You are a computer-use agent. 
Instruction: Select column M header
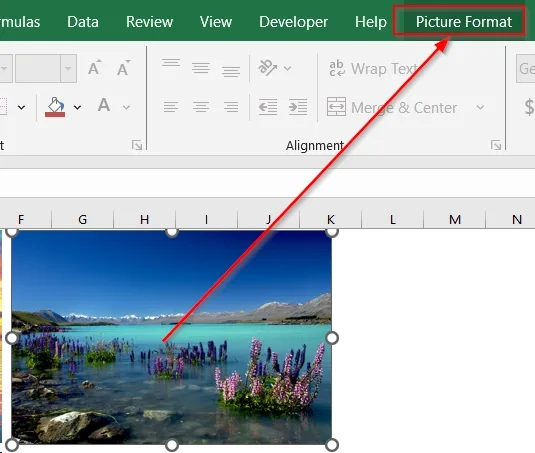(x=454, y=219)
